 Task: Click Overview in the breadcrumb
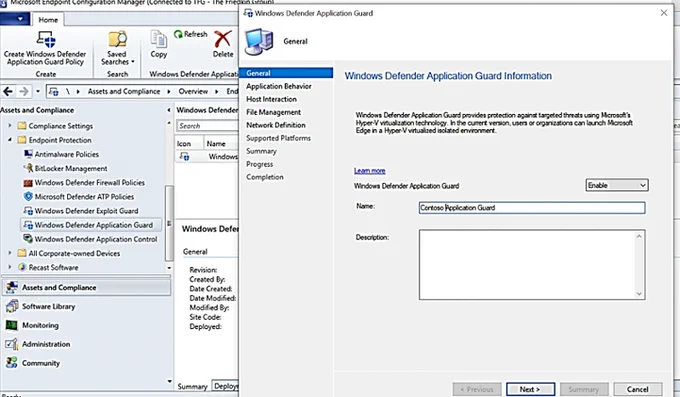pos(193,92)
